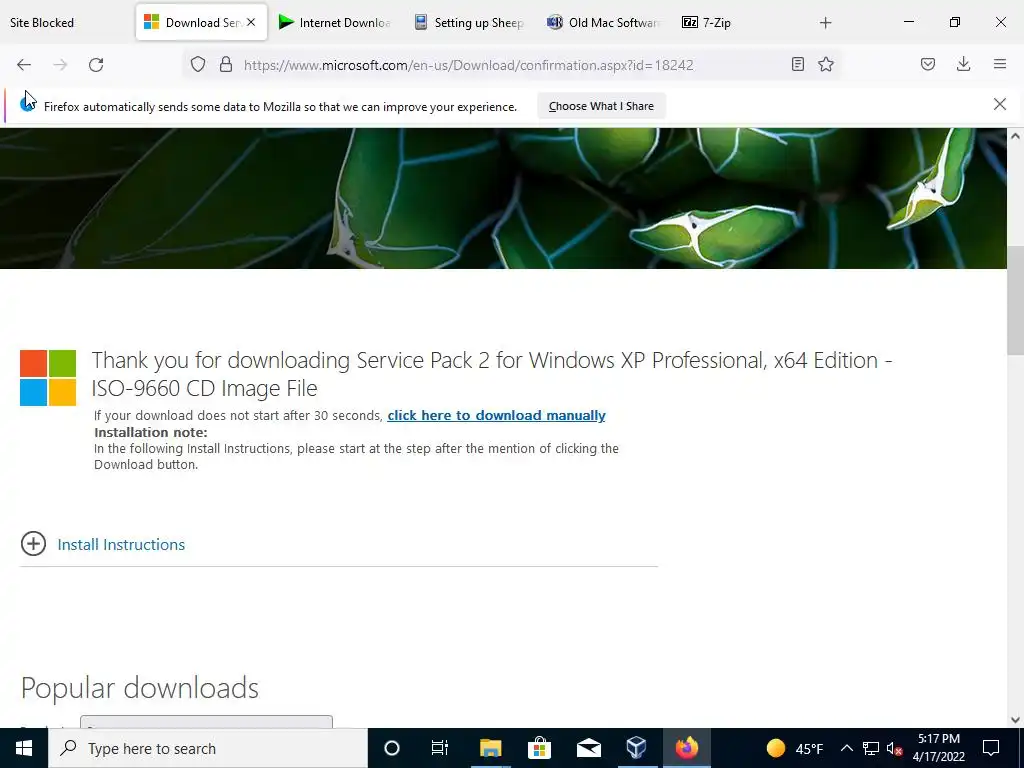
Task: Open the notification center icon
Action: tap(991, 748)
